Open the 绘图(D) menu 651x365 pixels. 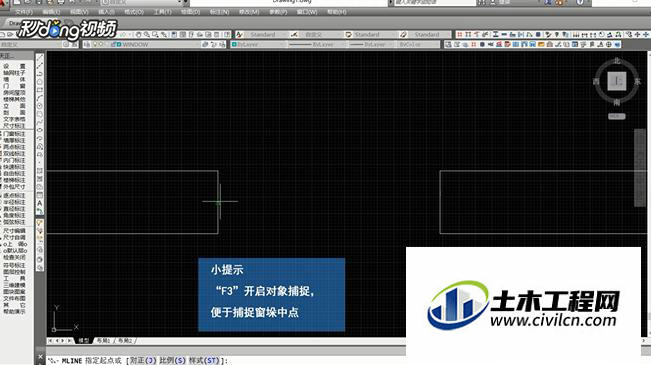click(x=190, y=12)
